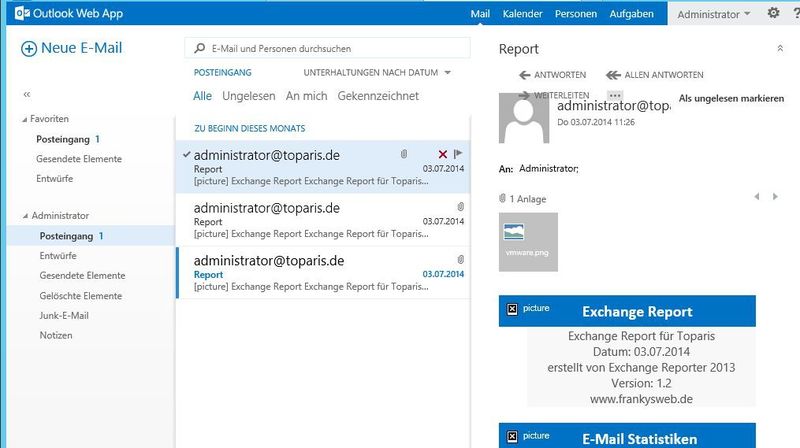The width and height of the screenshot is (800, 448).
Task: Go to the next attachment arrow
Action: pos(775,196)
